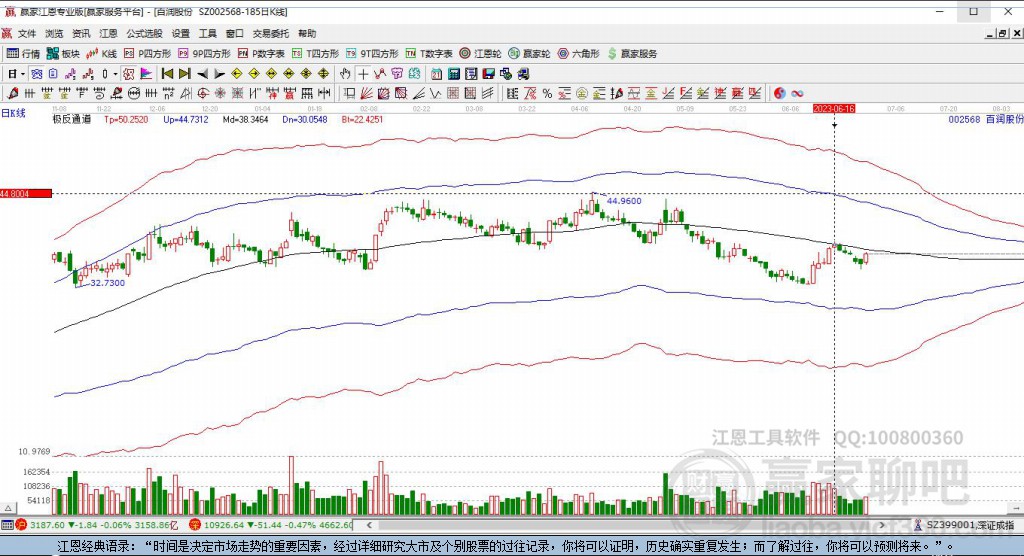This screenshot has width=1024, height=556.
Task: Open the 赢家服务 dollar-sign service button
Action: point(631,54)
